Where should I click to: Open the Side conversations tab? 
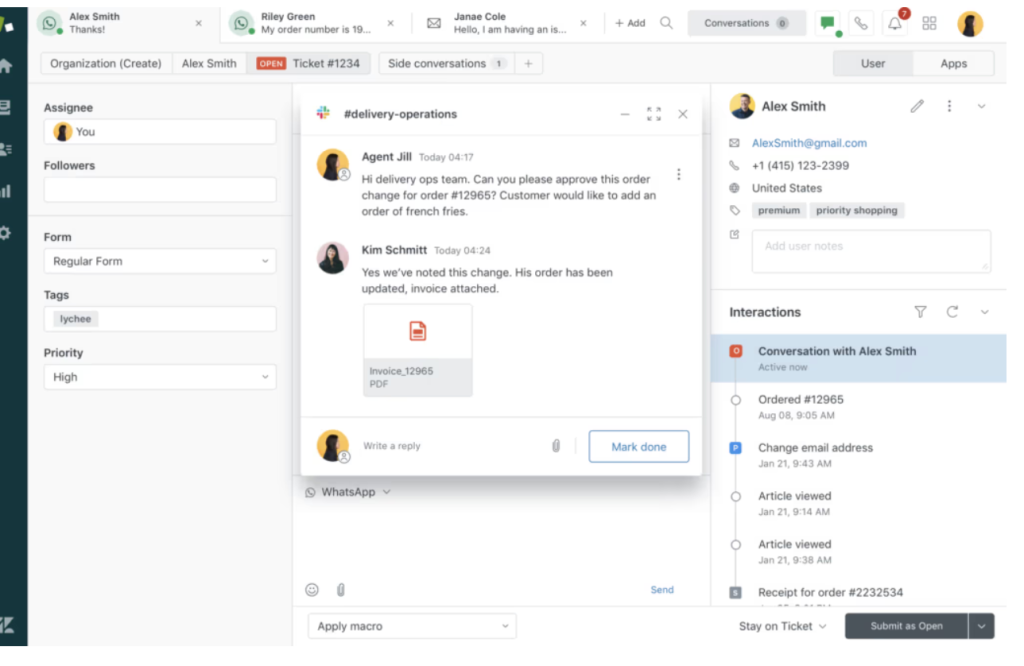pos(436,62)
